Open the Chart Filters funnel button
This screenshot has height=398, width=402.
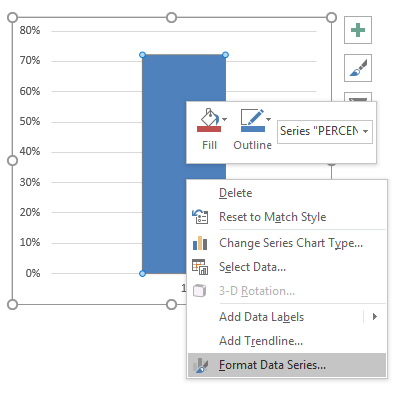(358, 97)
